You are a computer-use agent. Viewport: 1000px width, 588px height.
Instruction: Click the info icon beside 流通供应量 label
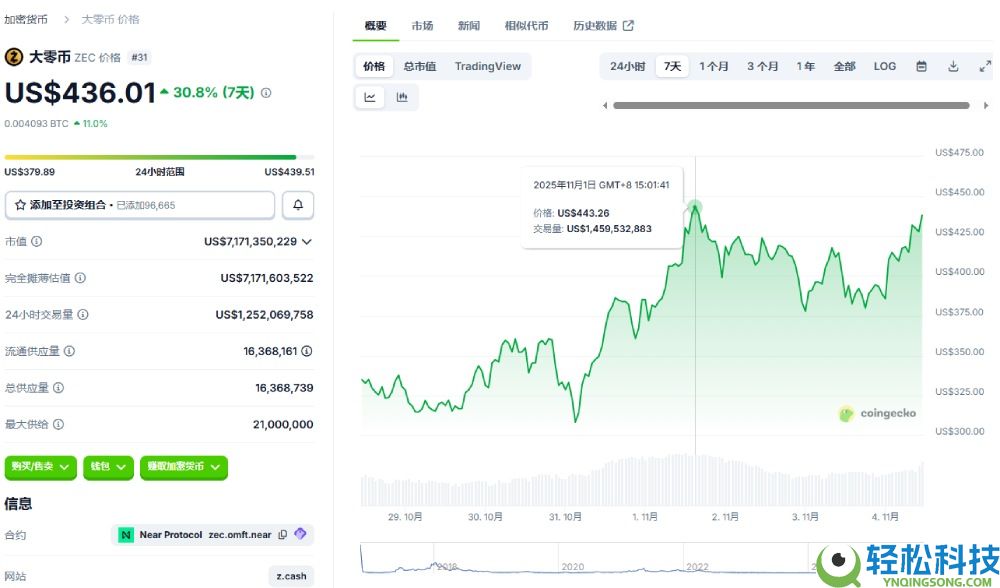pos(70,351)
